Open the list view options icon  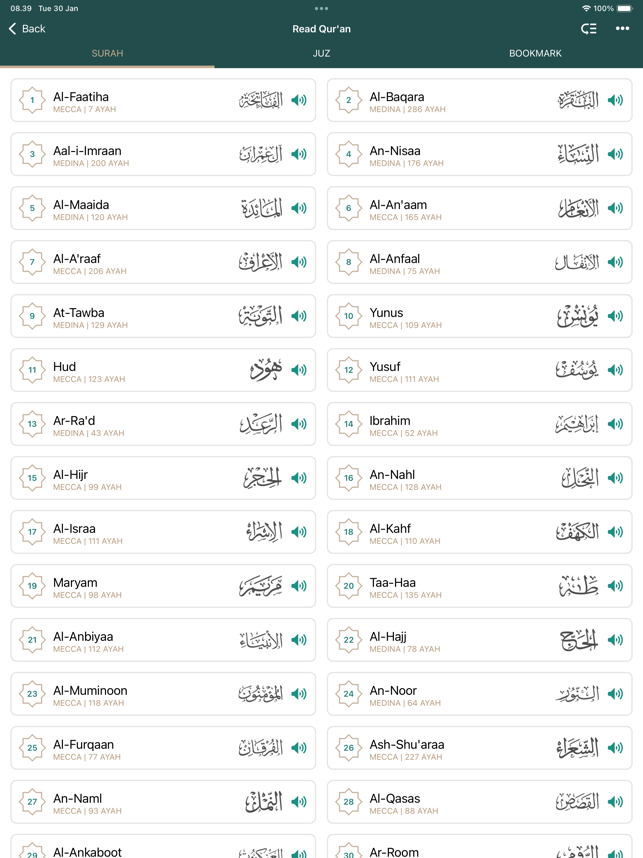pos(589,29)
